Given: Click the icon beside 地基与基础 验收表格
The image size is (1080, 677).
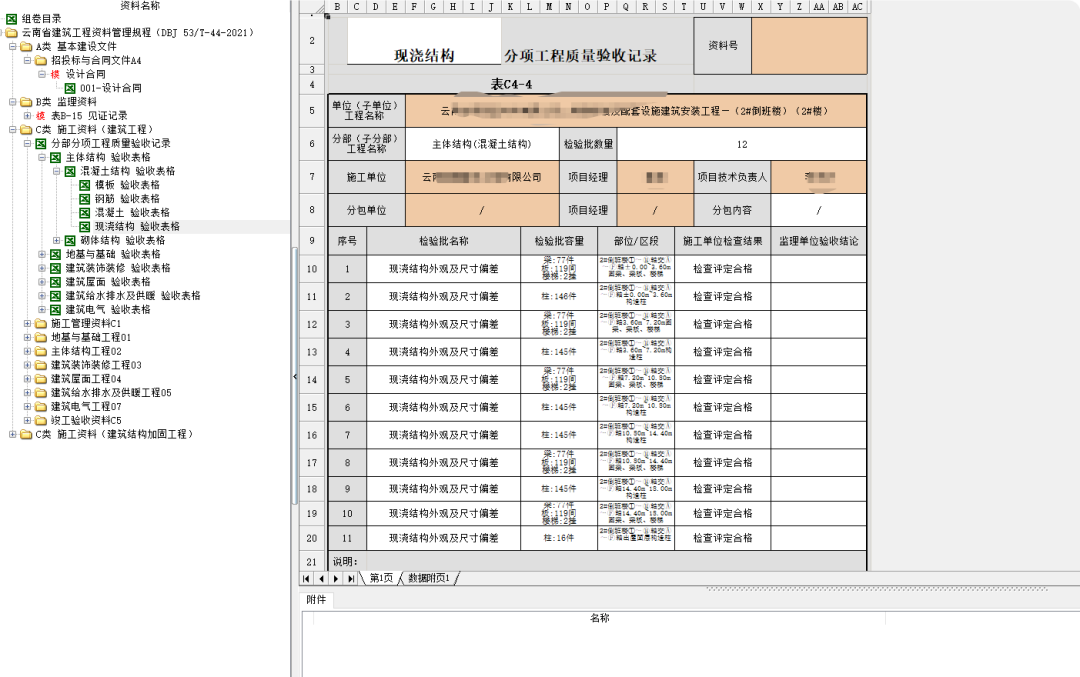Looking at the screenshot, I should [x=56, y=254].
